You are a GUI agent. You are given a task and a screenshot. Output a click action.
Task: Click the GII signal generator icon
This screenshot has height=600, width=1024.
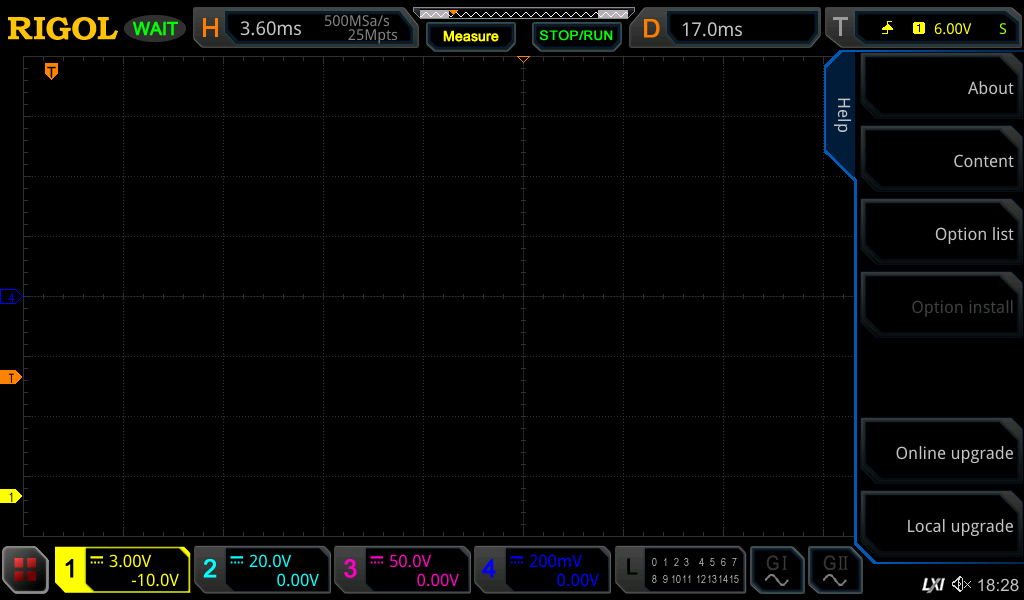[x=835, y=570]
